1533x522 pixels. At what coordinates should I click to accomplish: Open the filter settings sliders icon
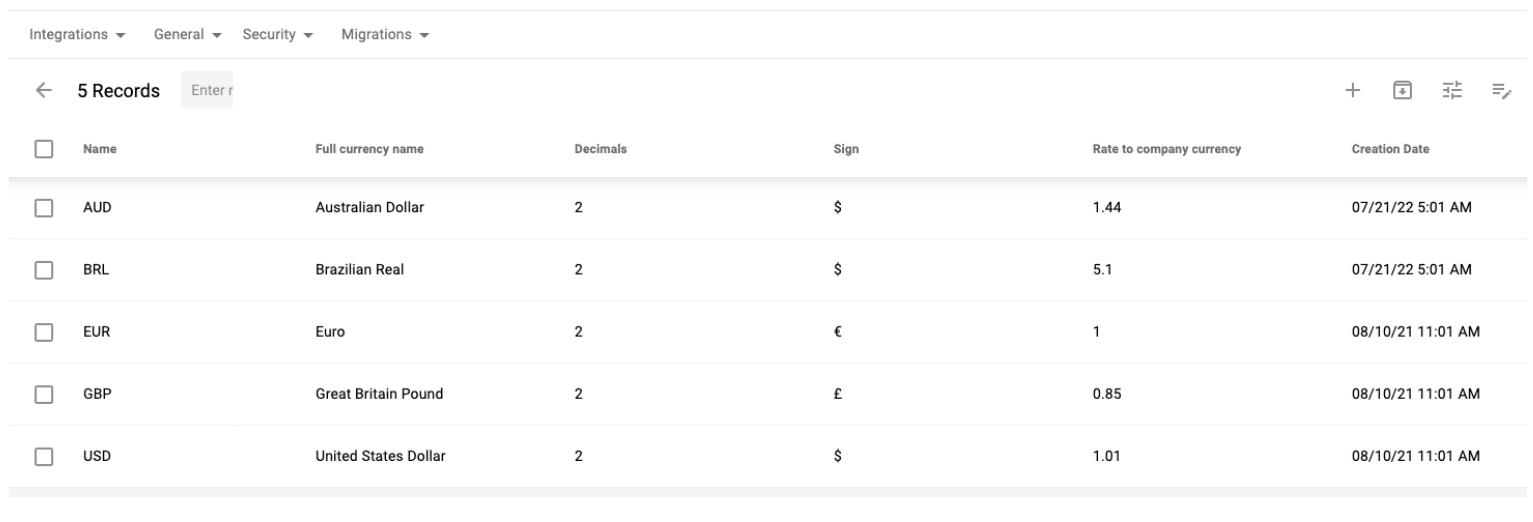pyautogui.click(x=1452, y=91)
